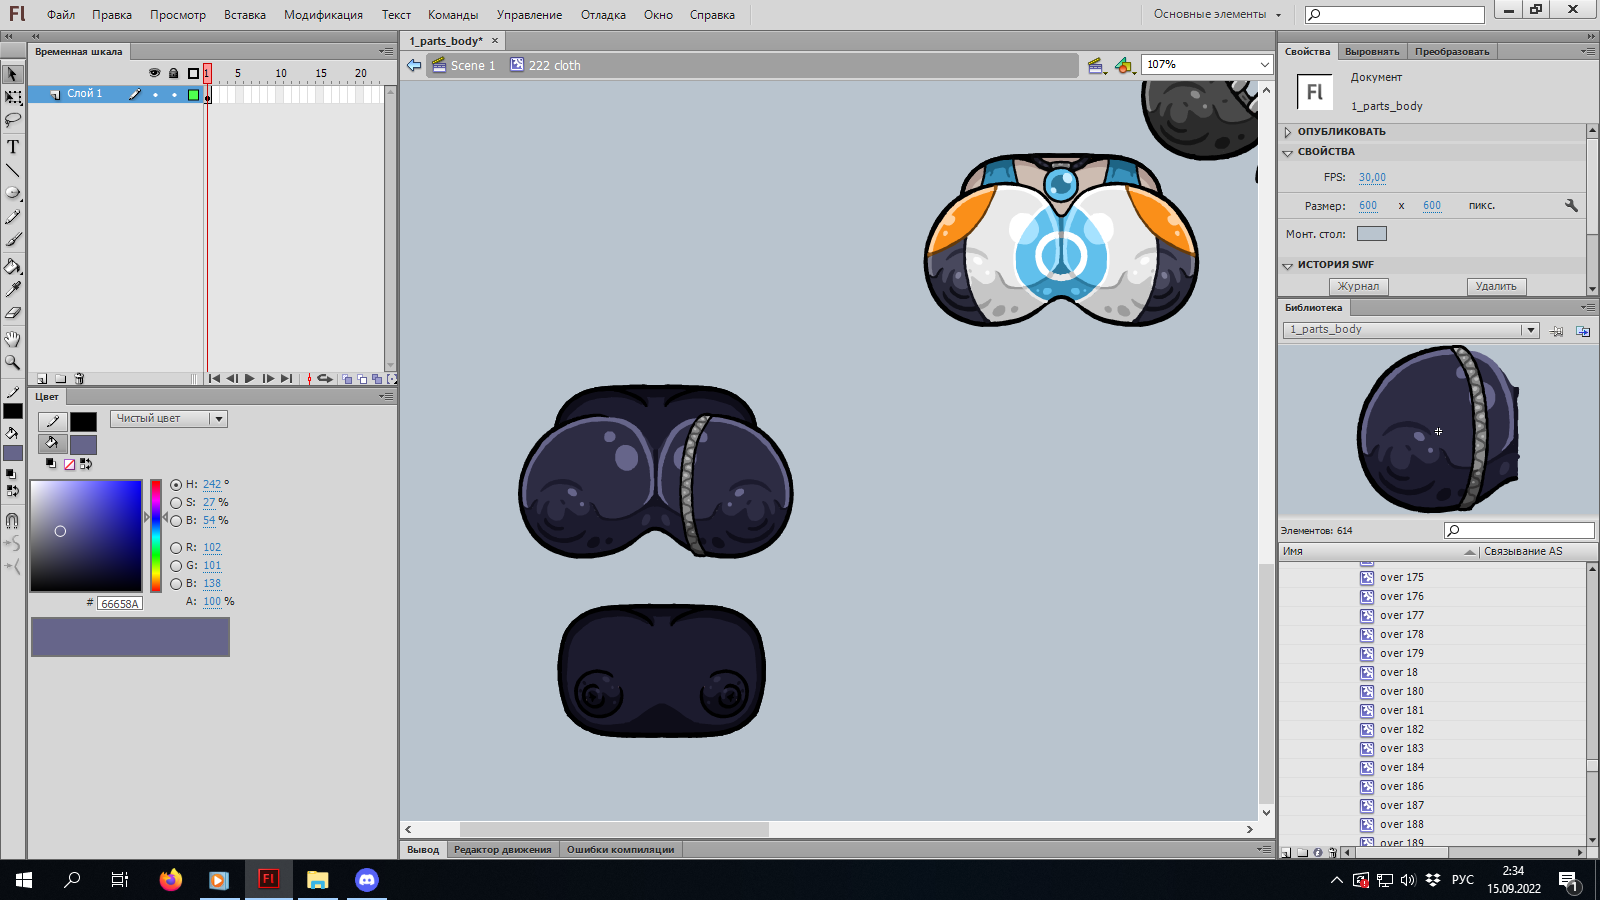Set color to no fill

coord(69,464)
